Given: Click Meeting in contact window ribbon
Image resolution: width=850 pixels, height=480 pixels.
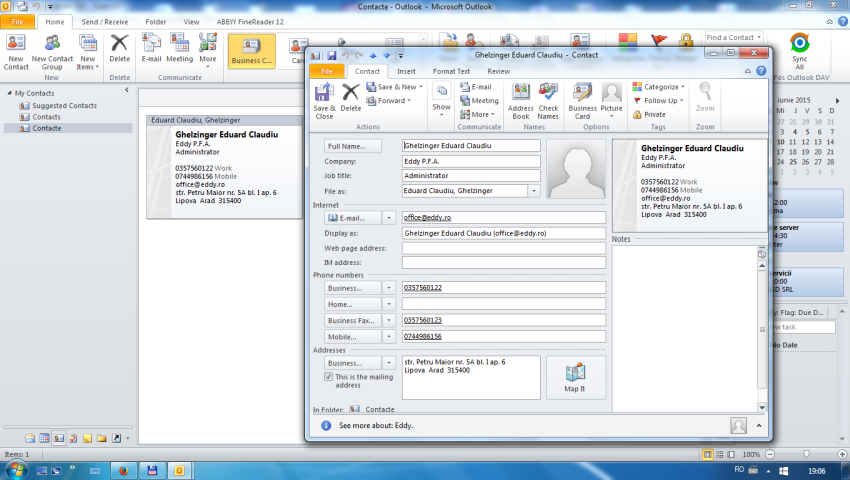Looking at the screenshot, I should (x=479, y=101).
